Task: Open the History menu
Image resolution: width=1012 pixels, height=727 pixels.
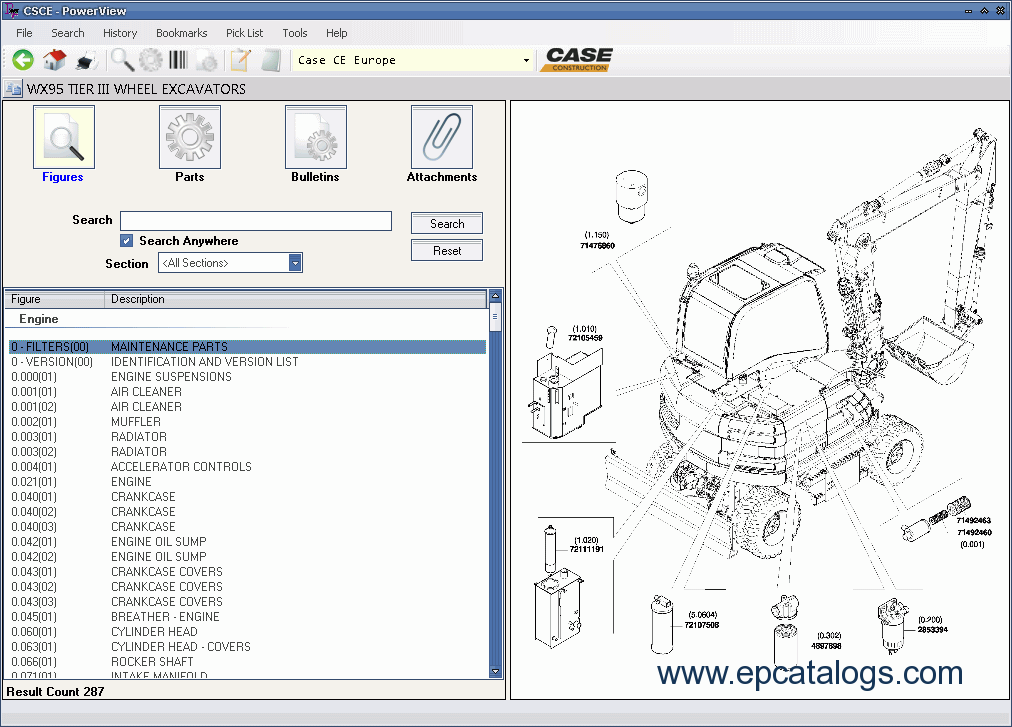Action: click(120, 33)
